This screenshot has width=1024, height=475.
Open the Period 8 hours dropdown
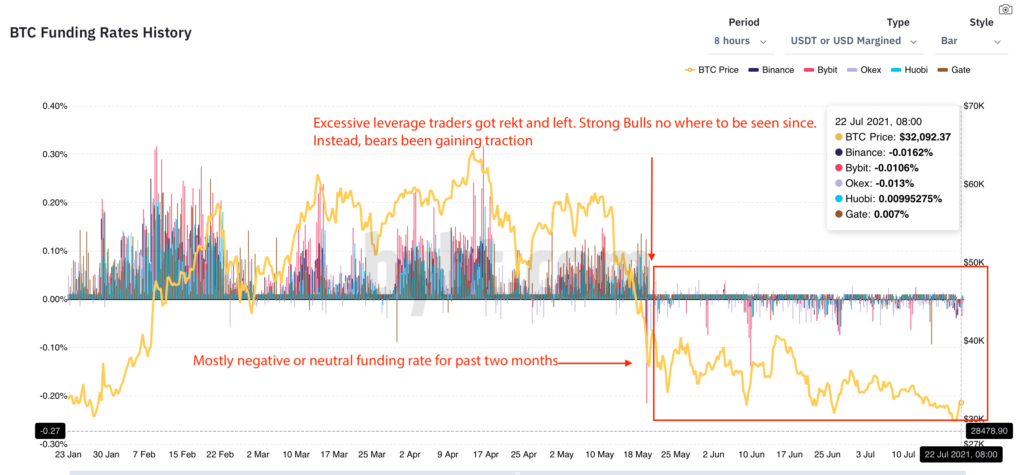[x=741, y=41]
